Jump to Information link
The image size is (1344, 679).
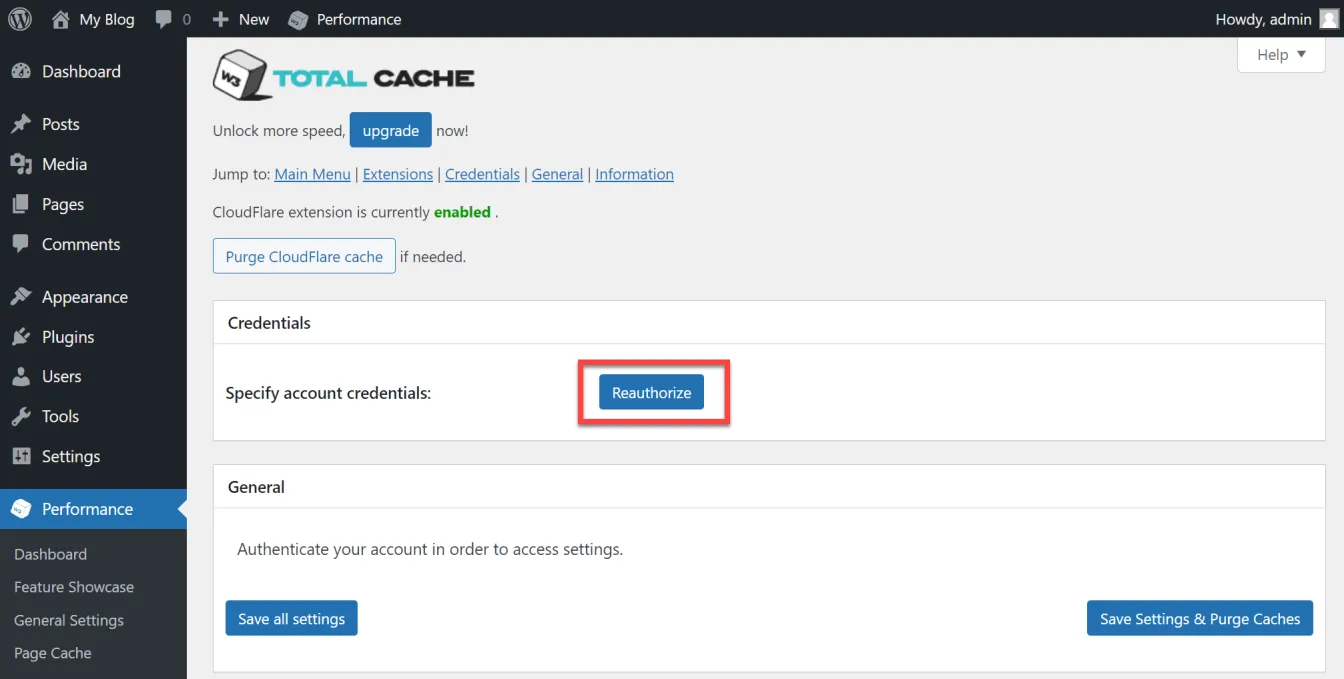pyautogui.click(x=634, y=174)
